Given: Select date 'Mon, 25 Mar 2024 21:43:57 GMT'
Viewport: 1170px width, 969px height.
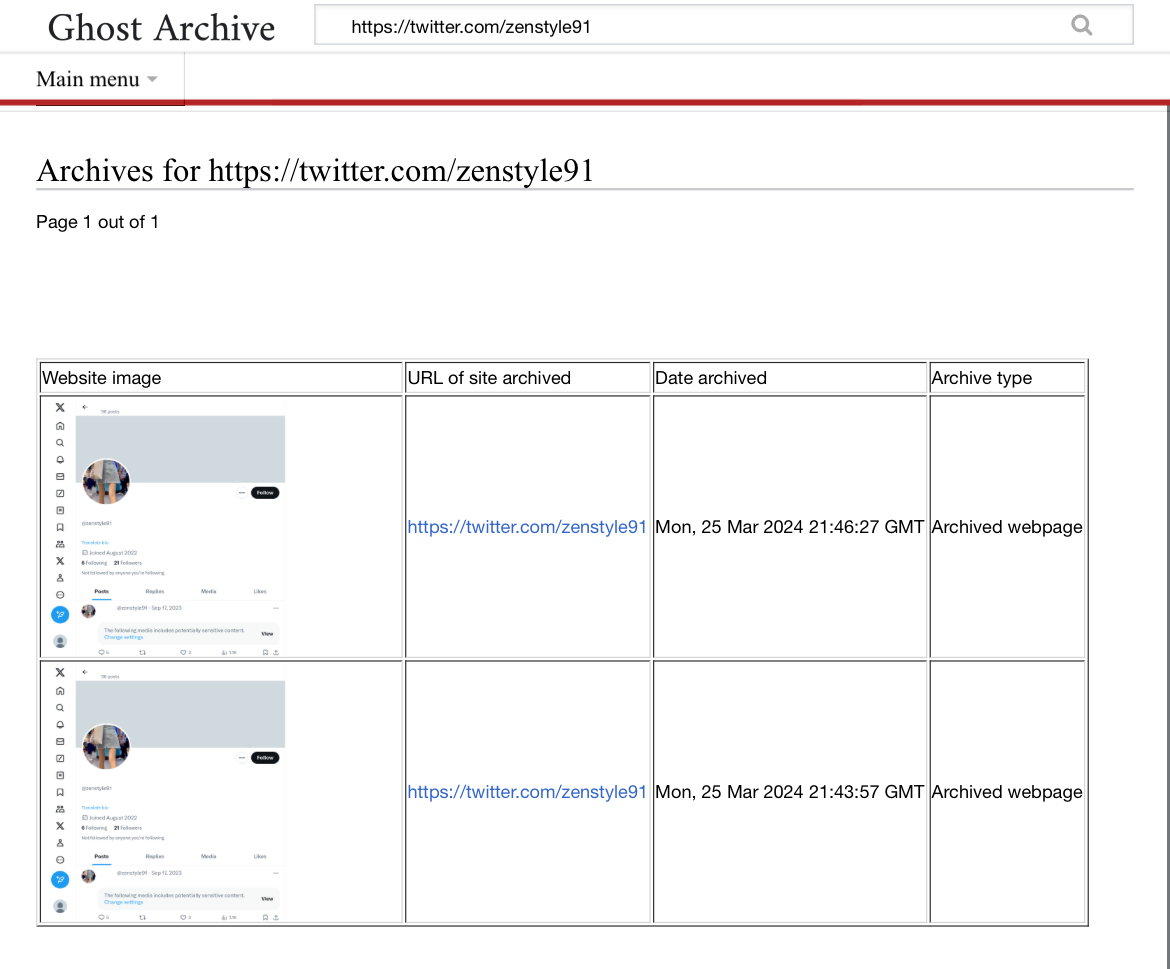Looking at the screenshot, I should click(x=789, y=791).
